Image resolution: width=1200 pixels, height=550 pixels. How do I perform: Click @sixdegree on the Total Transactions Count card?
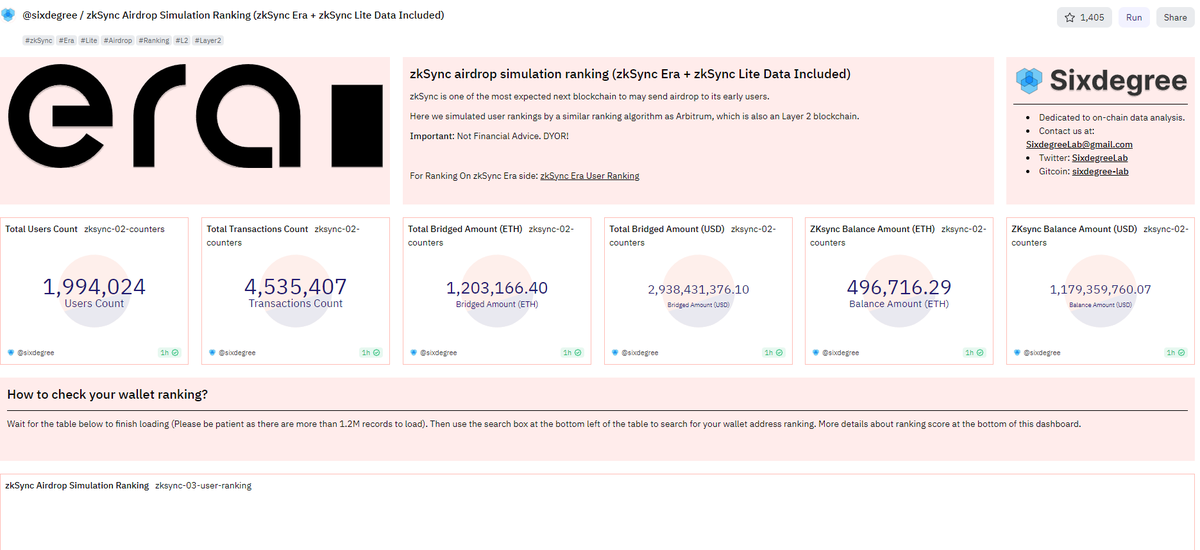point(237,353)
